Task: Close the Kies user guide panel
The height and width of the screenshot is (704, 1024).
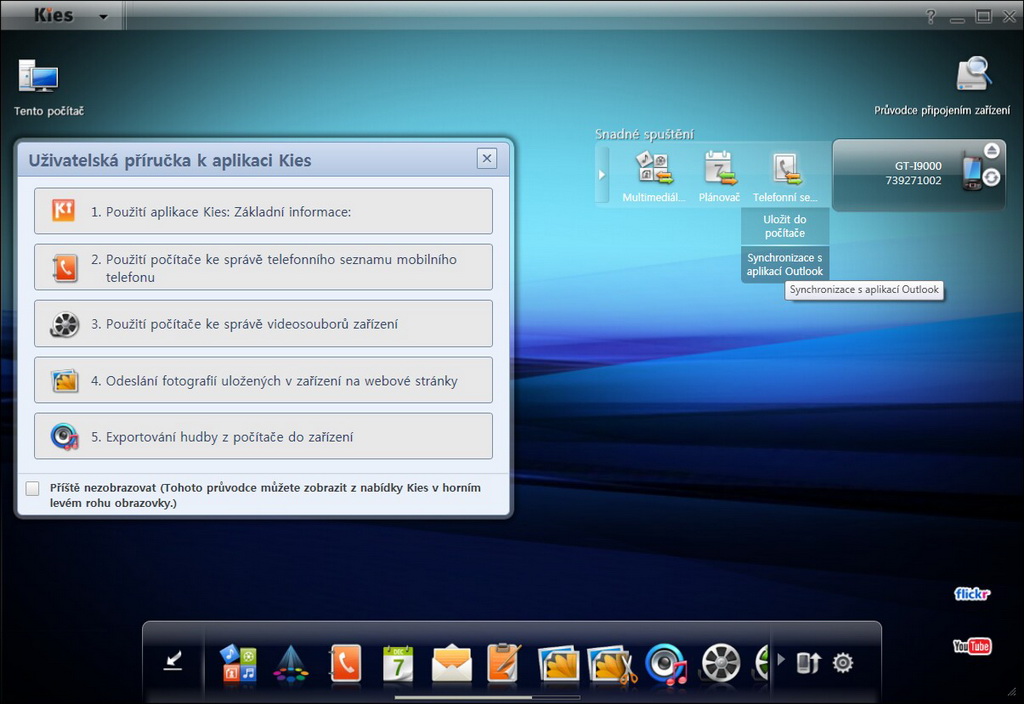Action: [487, 158]
